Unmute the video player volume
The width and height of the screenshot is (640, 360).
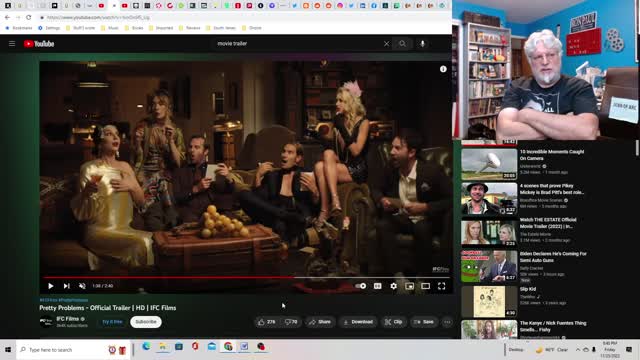(82, 286)
